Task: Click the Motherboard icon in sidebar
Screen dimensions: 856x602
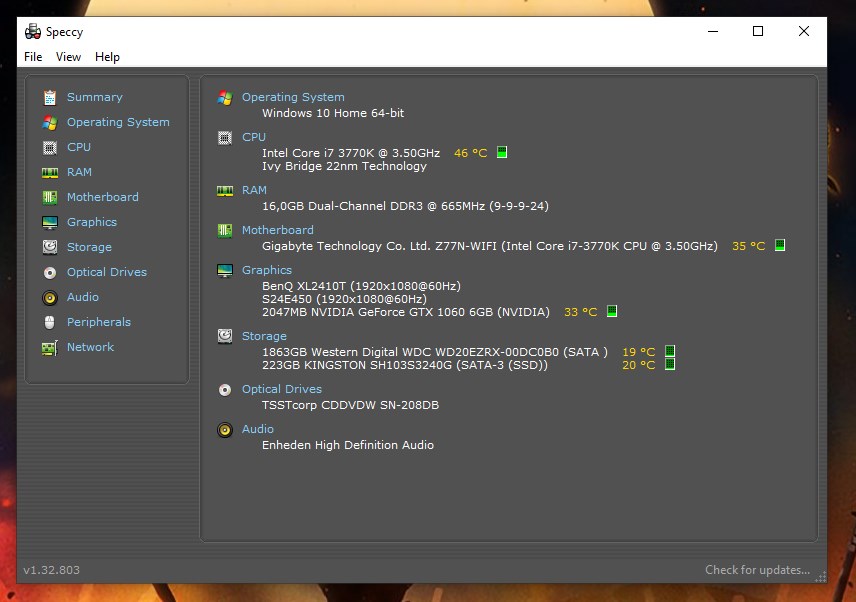Action: [x=50, y=197]
